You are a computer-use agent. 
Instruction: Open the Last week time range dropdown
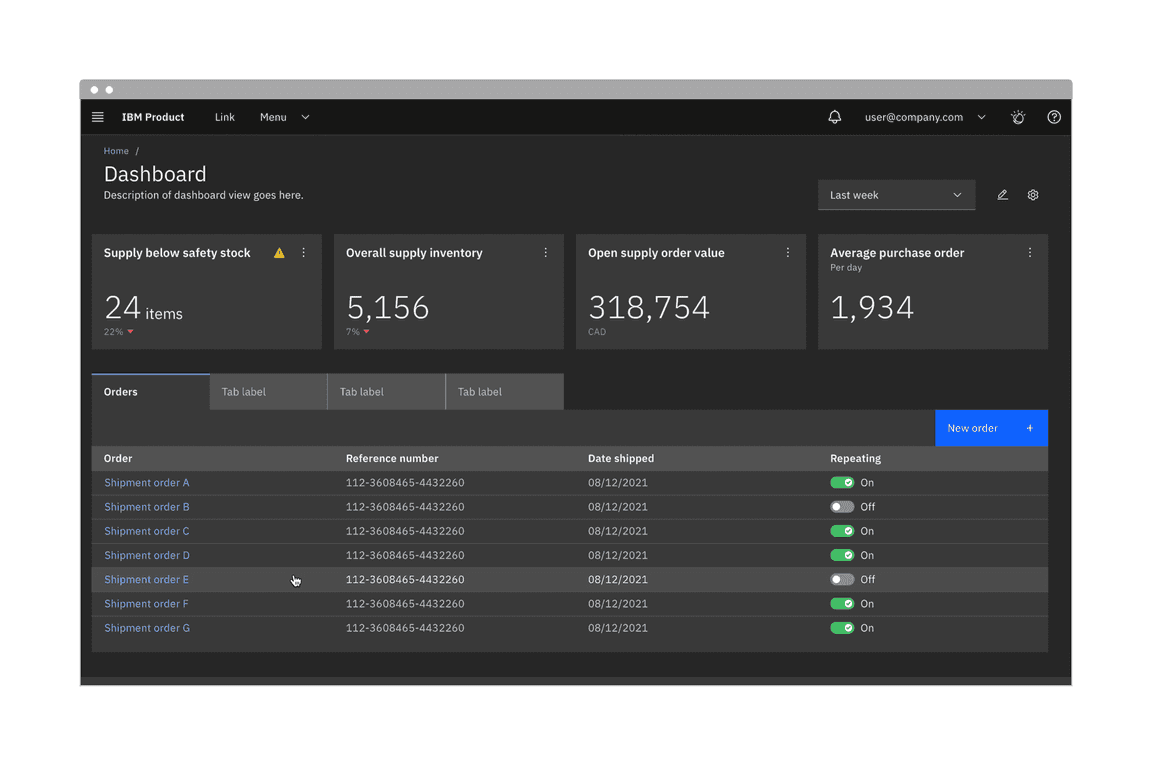coord(896,194)
